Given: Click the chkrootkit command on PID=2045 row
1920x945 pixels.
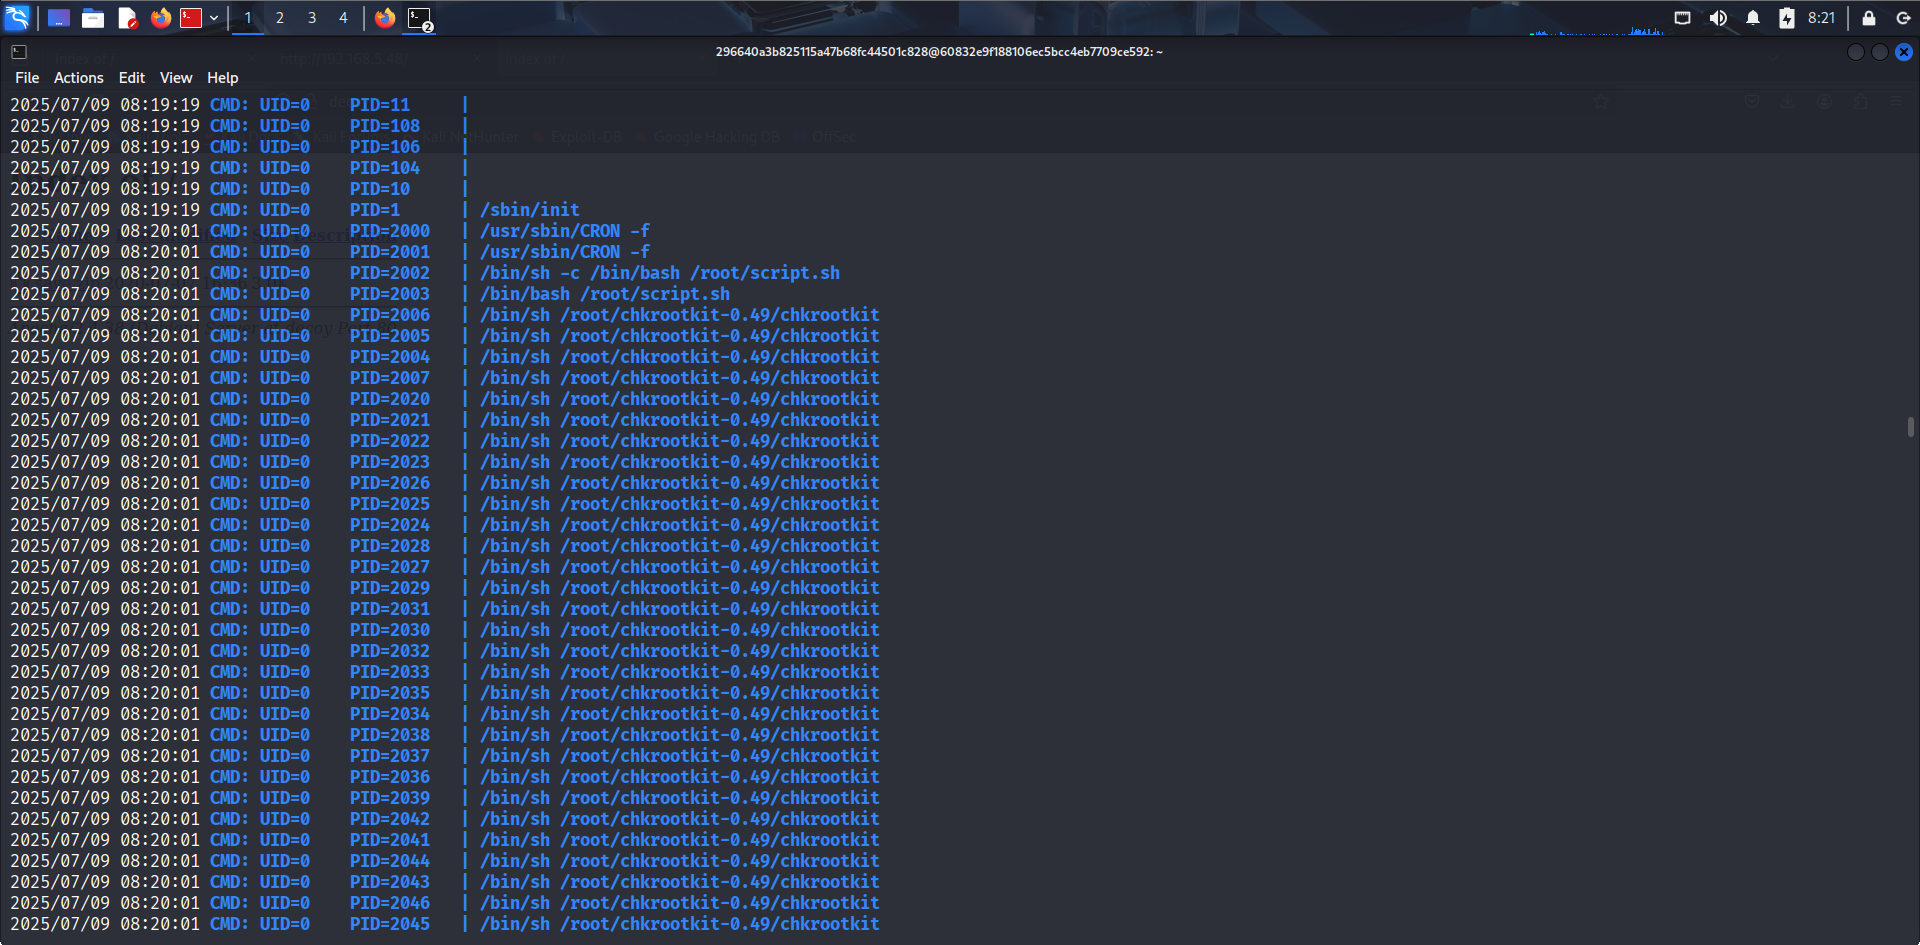Looking at the screenshot, I should 680,924.
